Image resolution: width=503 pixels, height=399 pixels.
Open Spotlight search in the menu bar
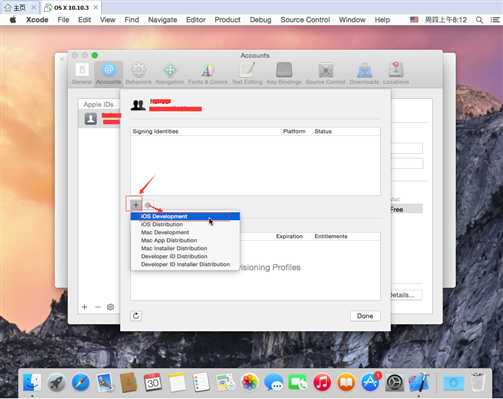tap(479, 20)
